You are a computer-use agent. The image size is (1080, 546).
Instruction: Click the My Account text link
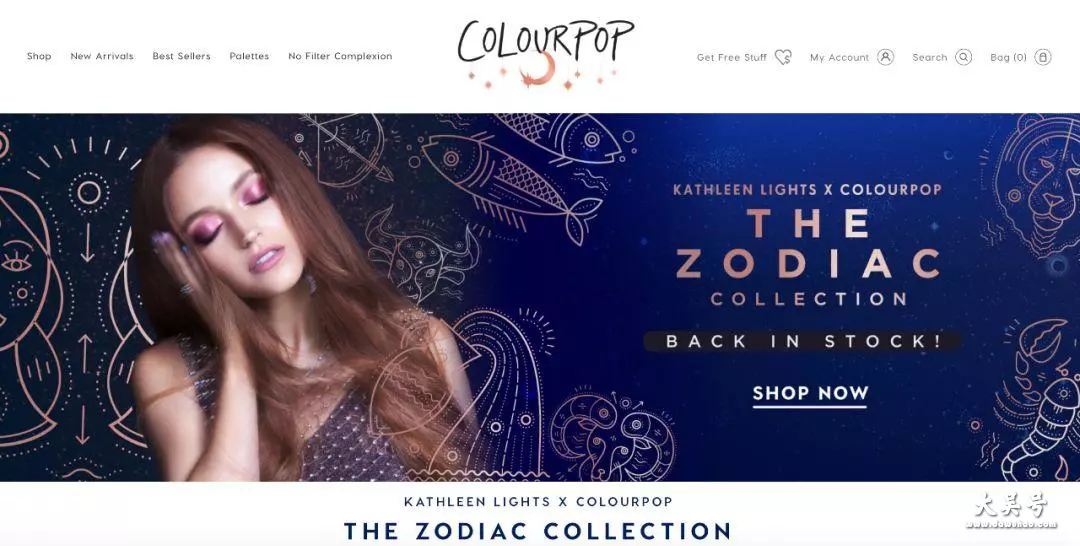(840, 58)
